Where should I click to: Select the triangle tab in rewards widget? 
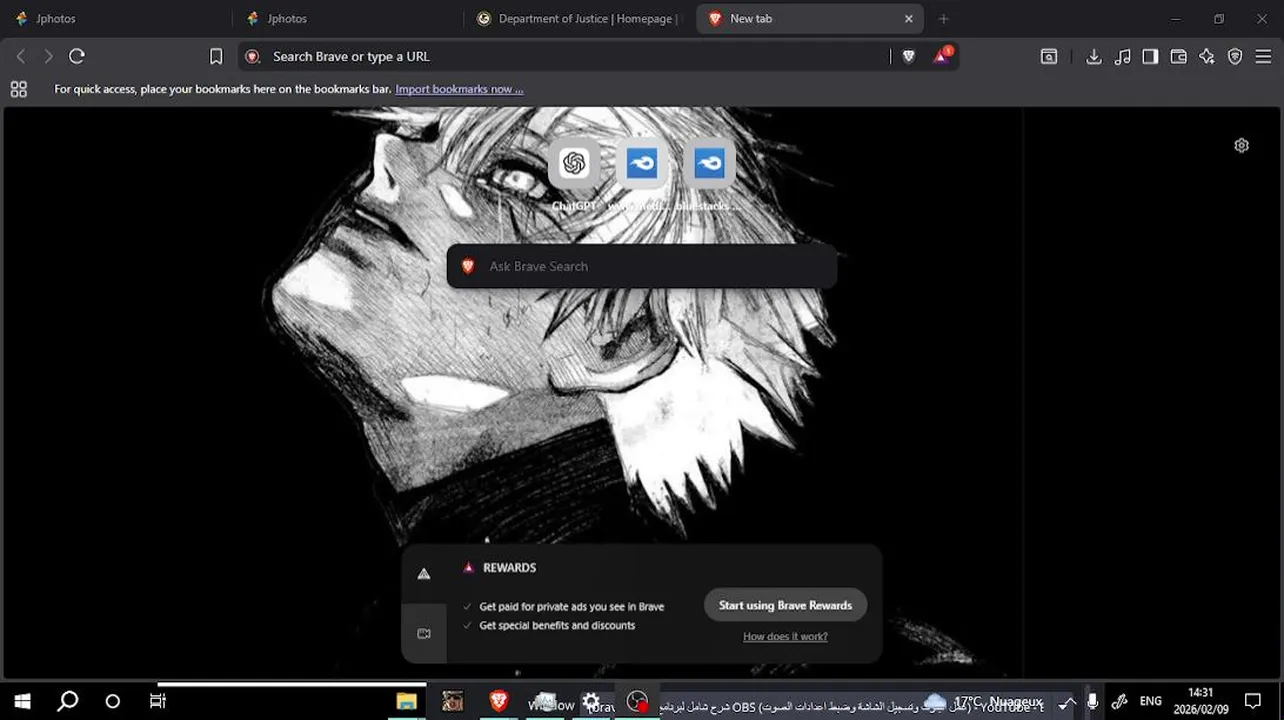tap(424, 574)
